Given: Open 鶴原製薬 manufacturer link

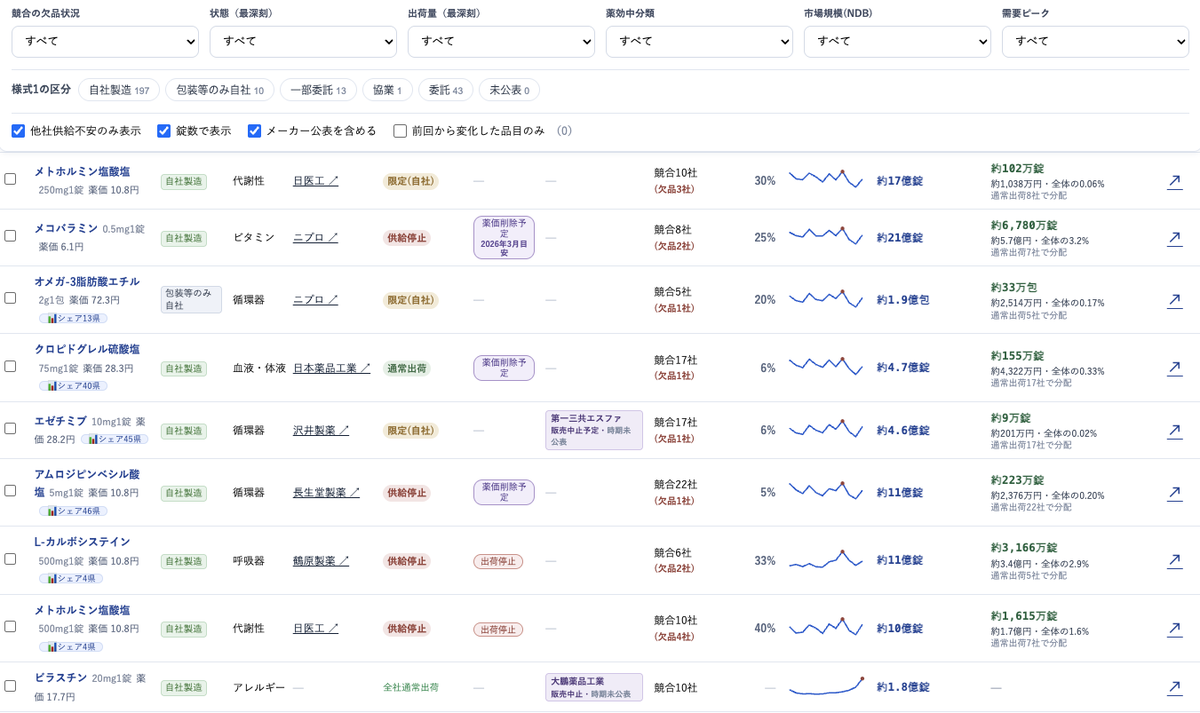Looking at the screenshot, I should pos(321,561).
